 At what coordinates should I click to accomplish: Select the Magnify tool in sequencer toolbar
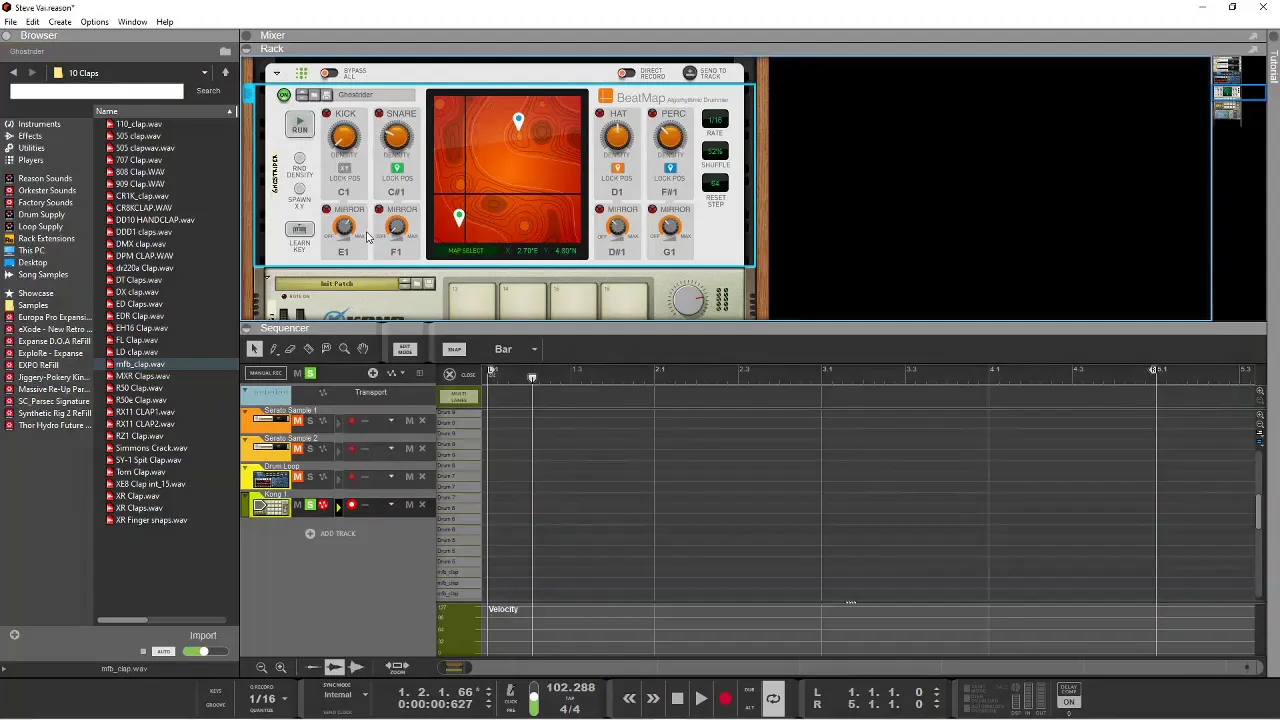[x=344, y=349]
